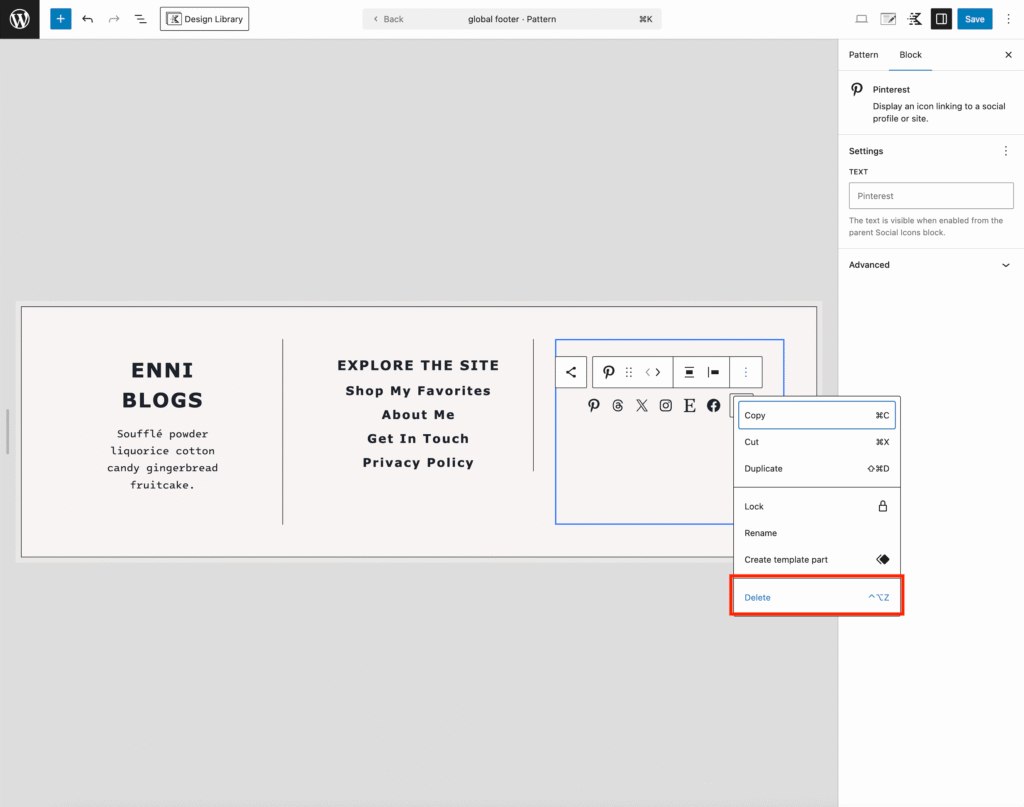Click the undo arrow icon
Image resolution: width=1024 pixels, height=807 pixels.
88,19
